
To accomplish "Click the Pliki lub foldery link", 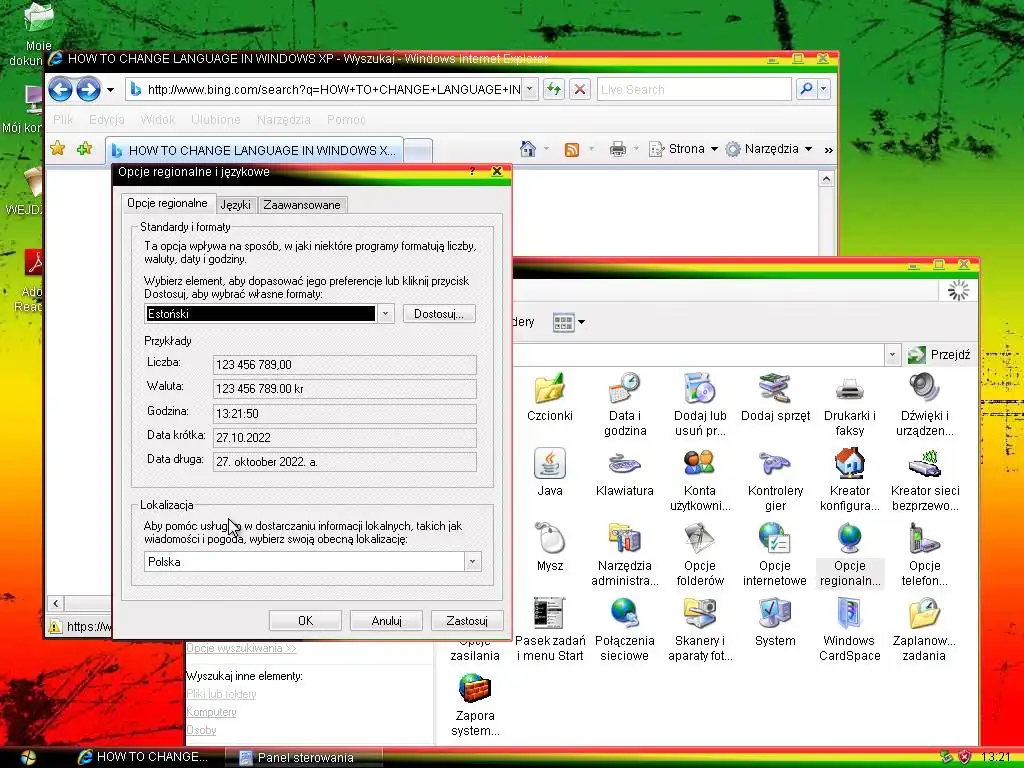I will (221, 694).
